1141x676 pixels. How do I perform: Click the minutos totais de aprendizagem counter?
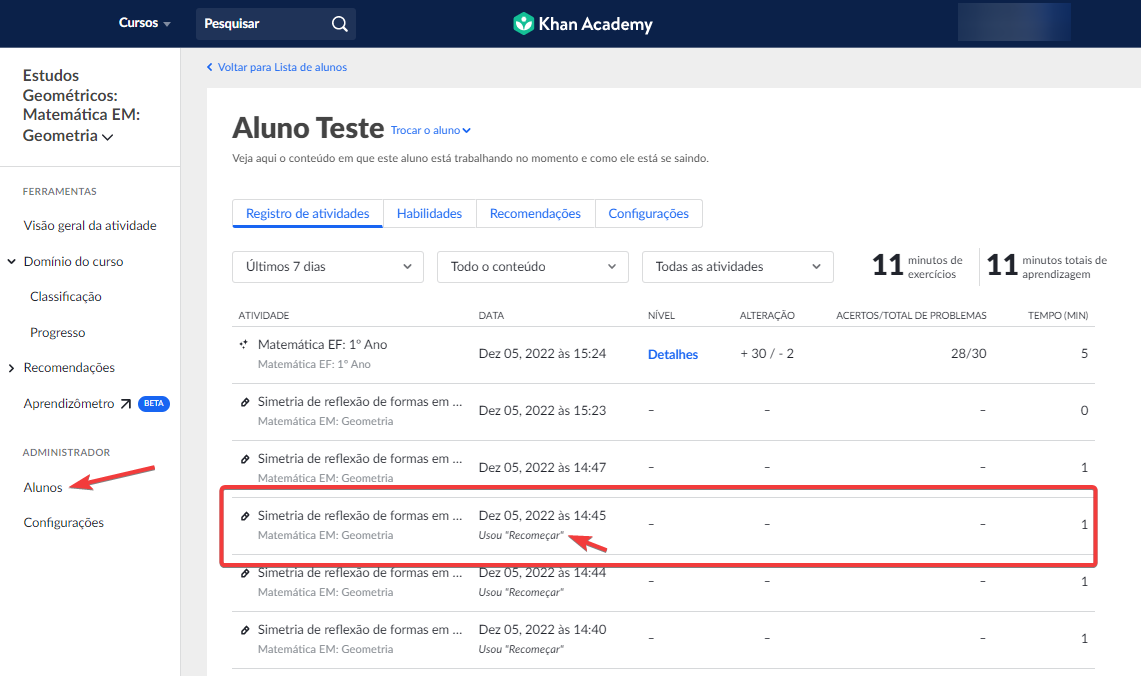coord(1046,266)
